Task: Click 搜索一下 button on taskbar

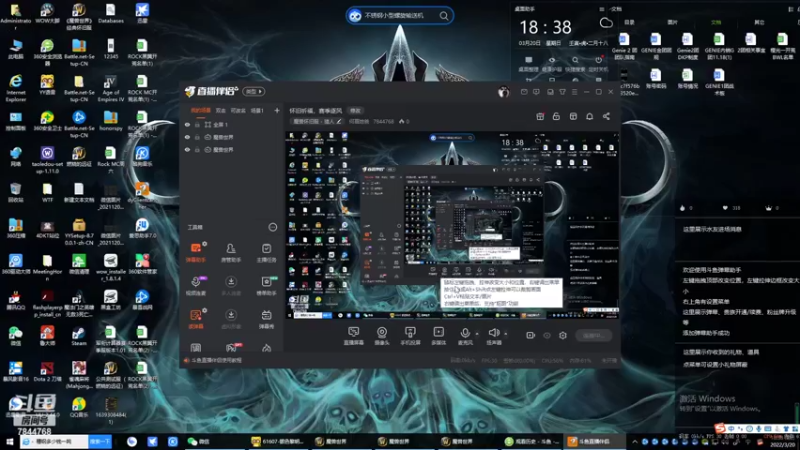Action: click(x=99, y=441)
